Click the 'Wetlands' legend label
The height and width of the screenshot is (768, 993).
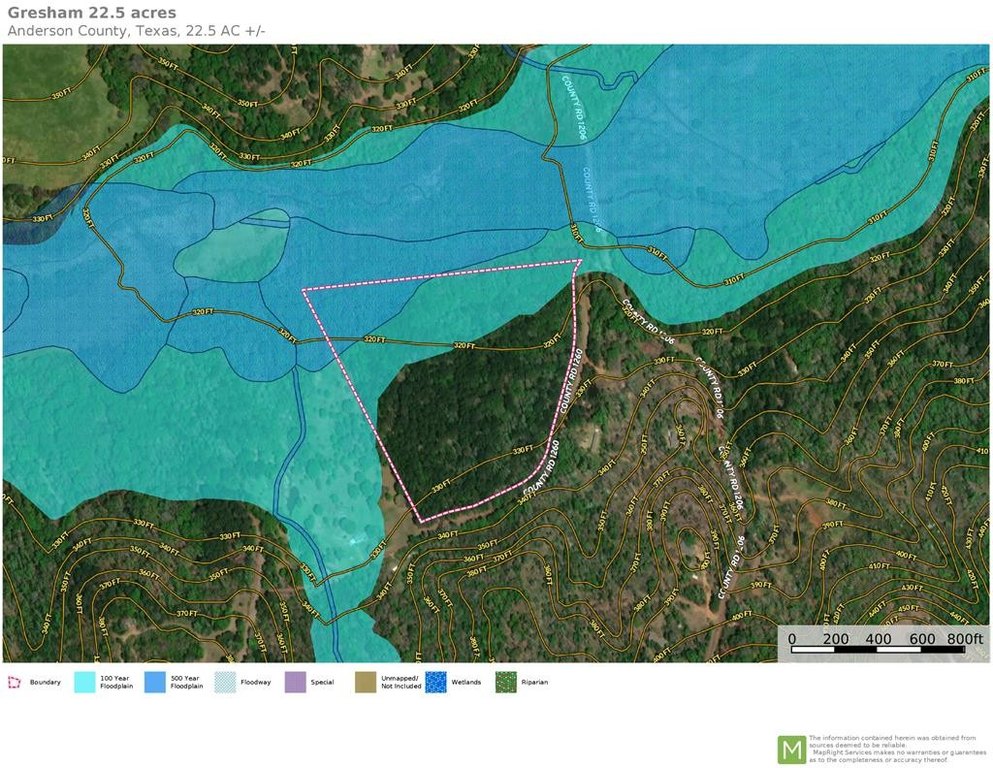[466, 683]
